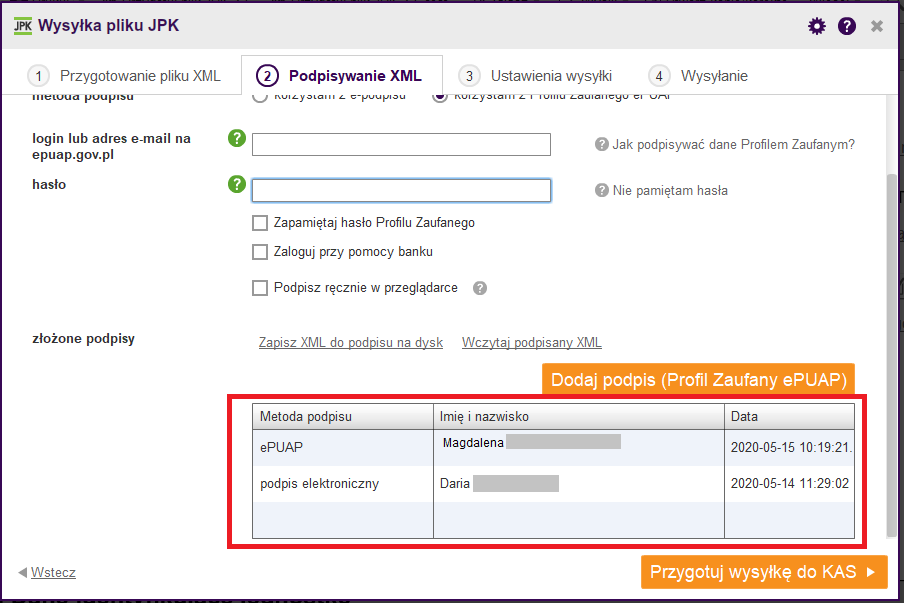Click gray help icon next to Podpisz ręcznie
904x603 pixels.
[480, 288]
